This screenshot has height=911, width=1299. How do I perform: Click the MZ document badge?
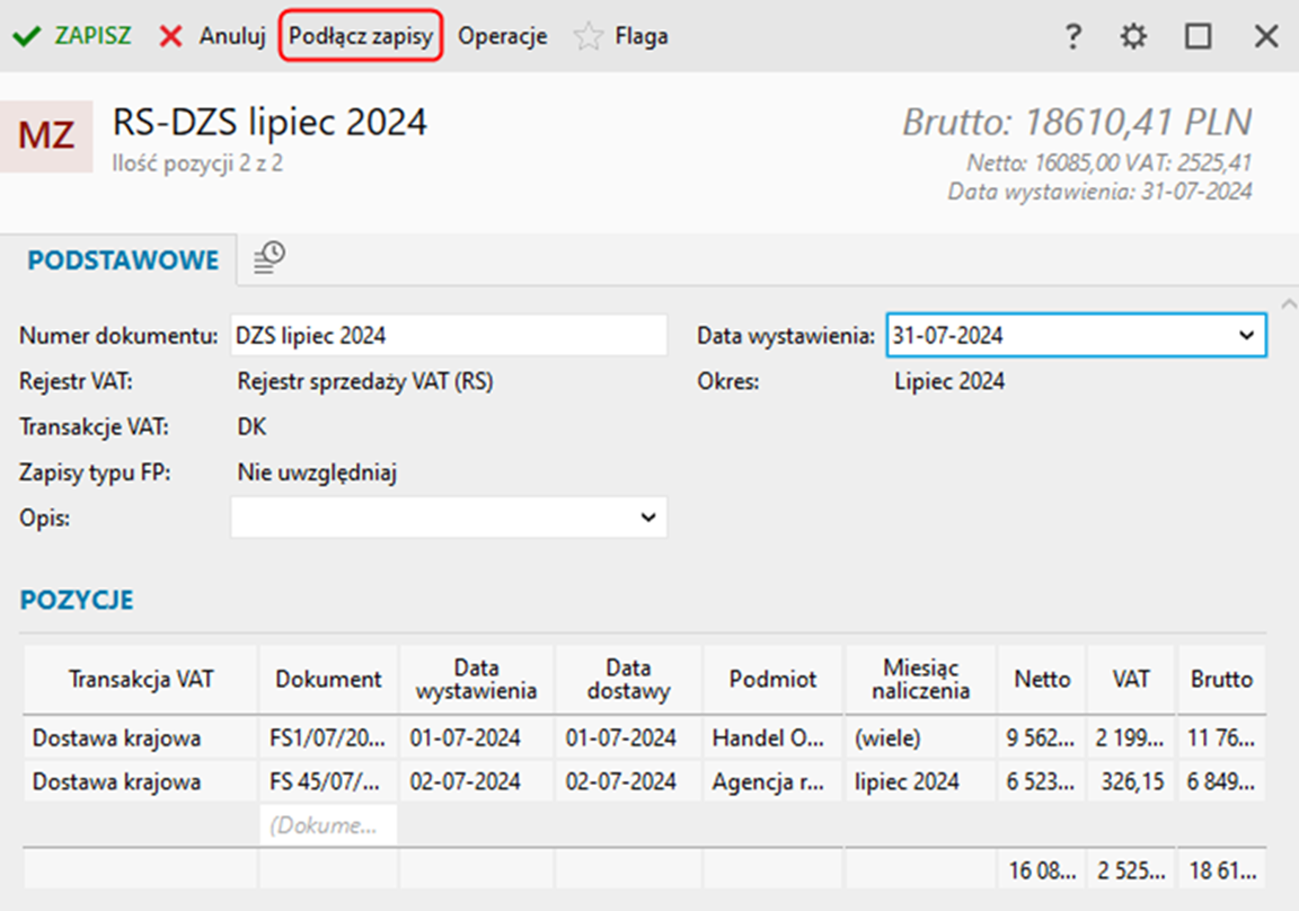[46, 136]
